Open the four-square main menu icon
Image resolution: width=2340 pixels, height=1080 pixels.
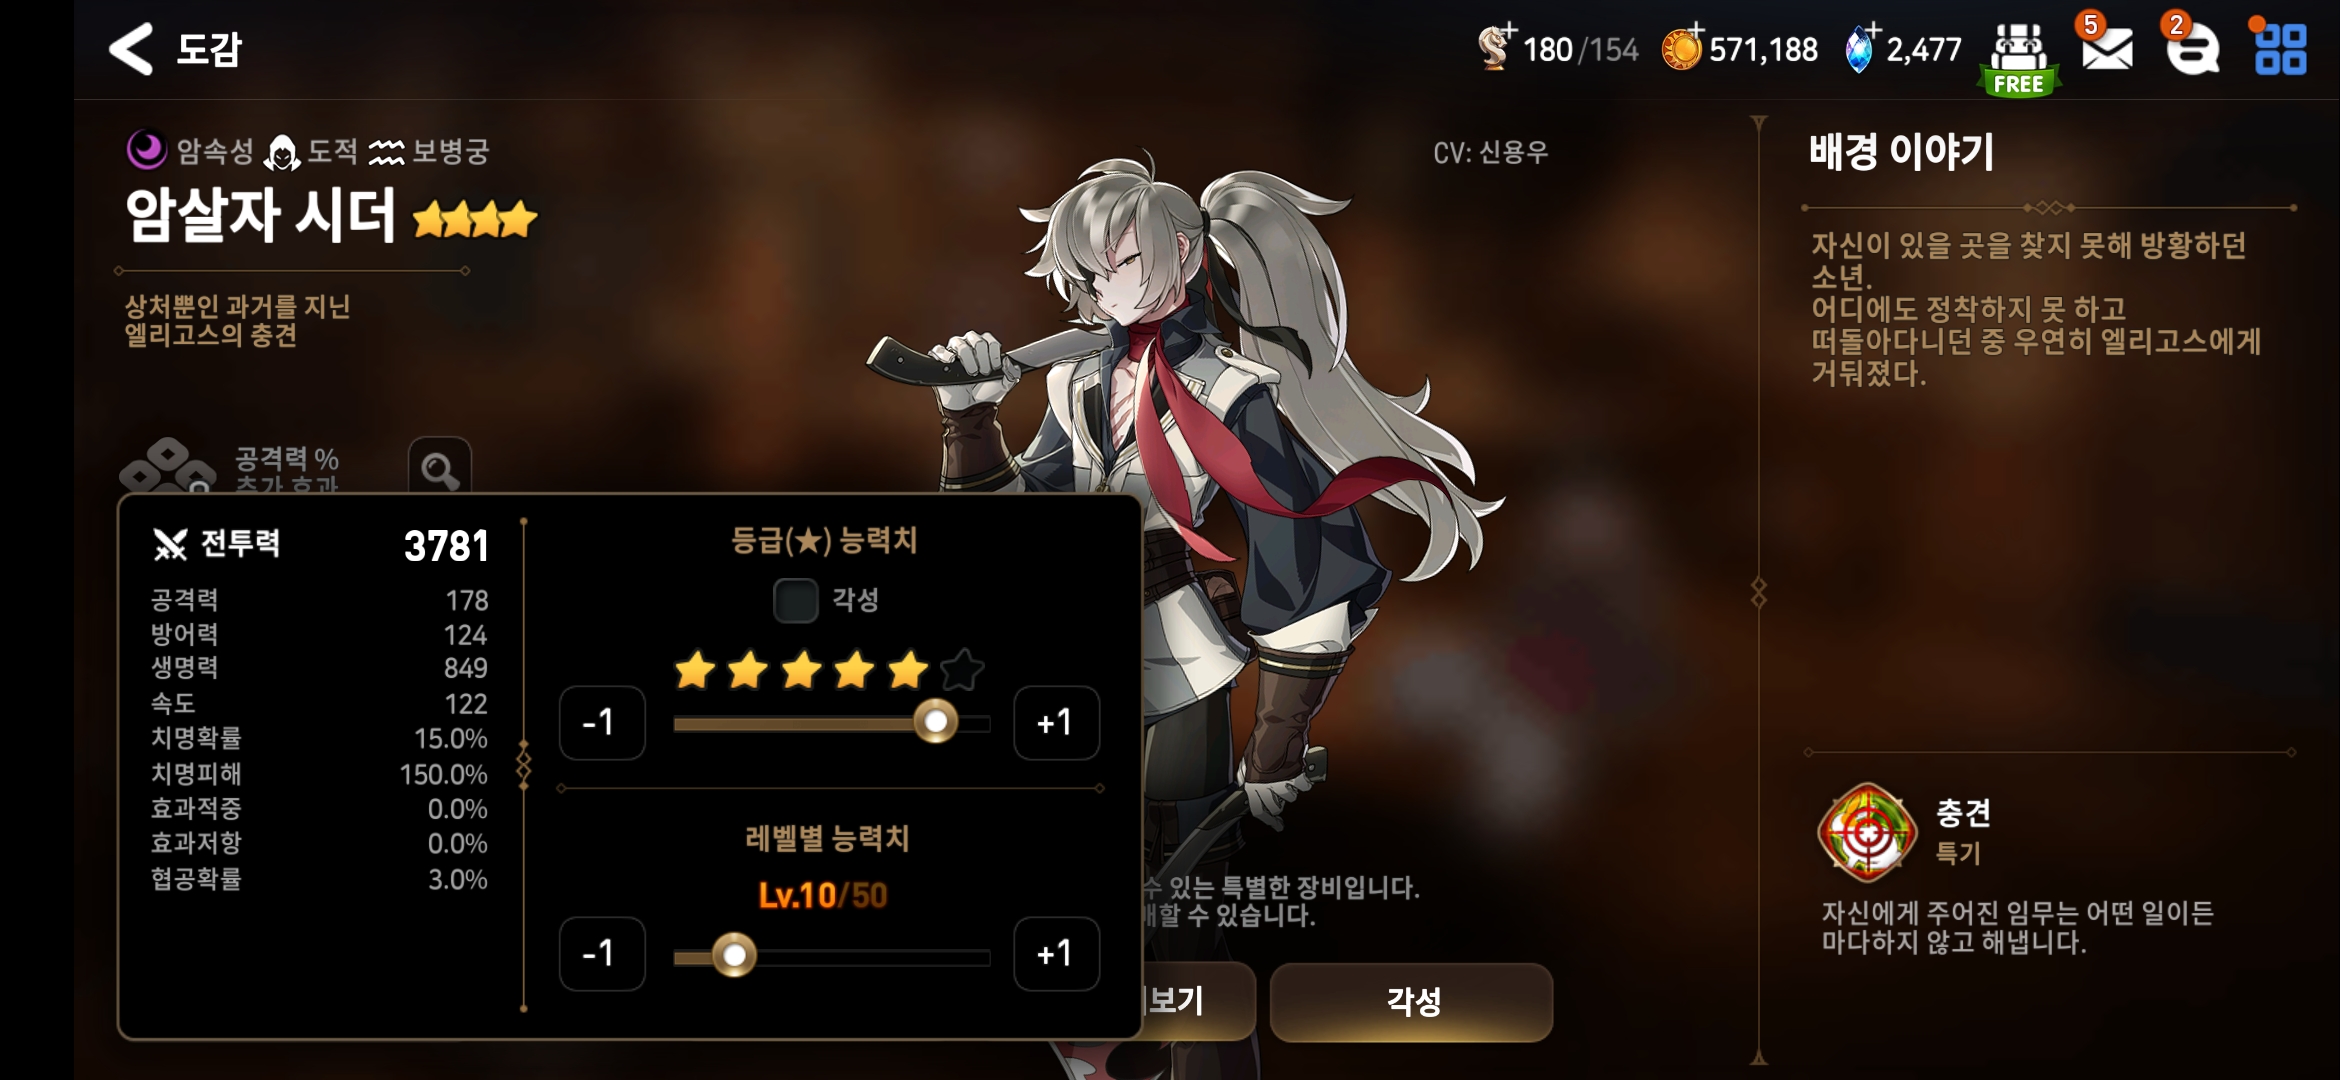coord(2280,49)
